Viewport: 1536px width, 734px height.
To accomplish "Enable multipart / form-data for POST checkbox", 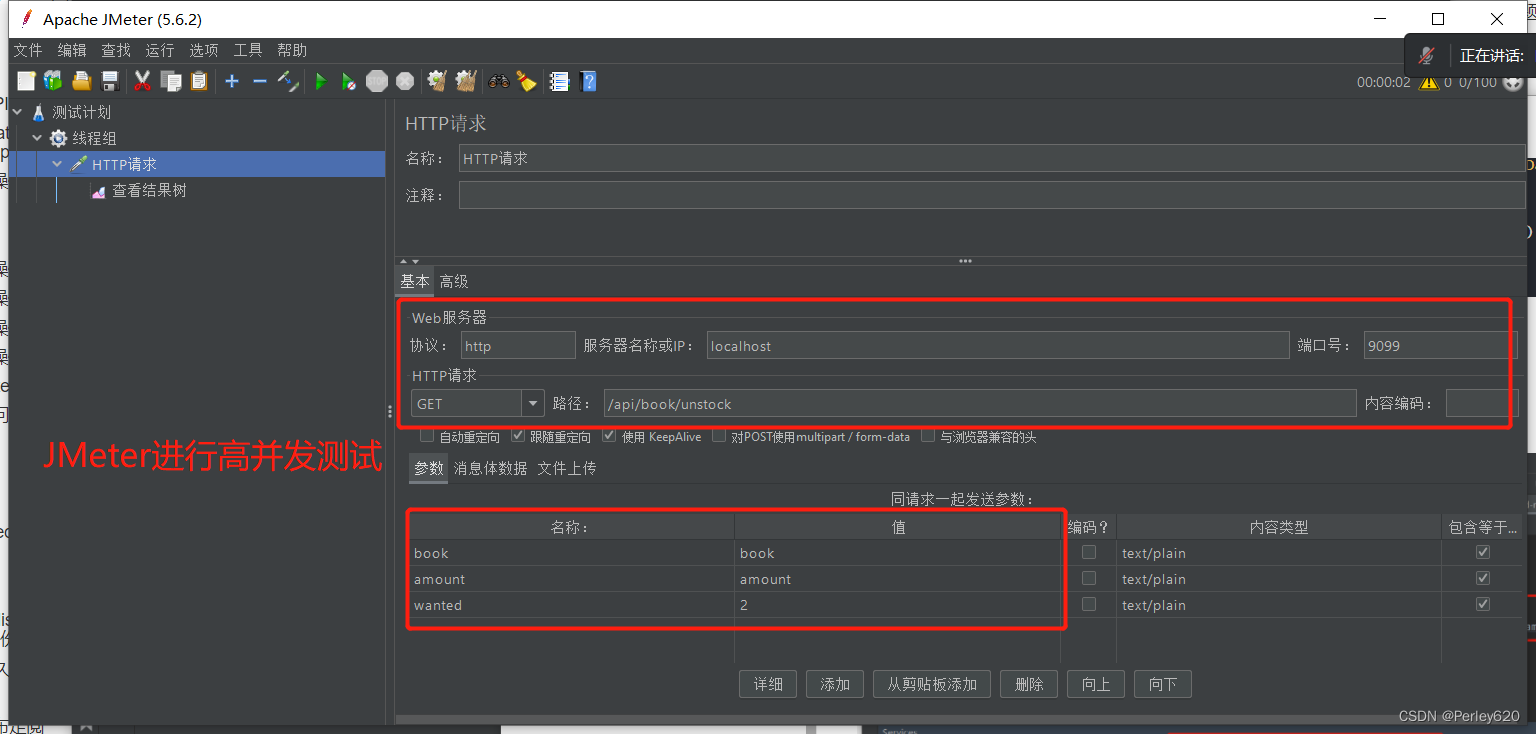I will point(719,436).
